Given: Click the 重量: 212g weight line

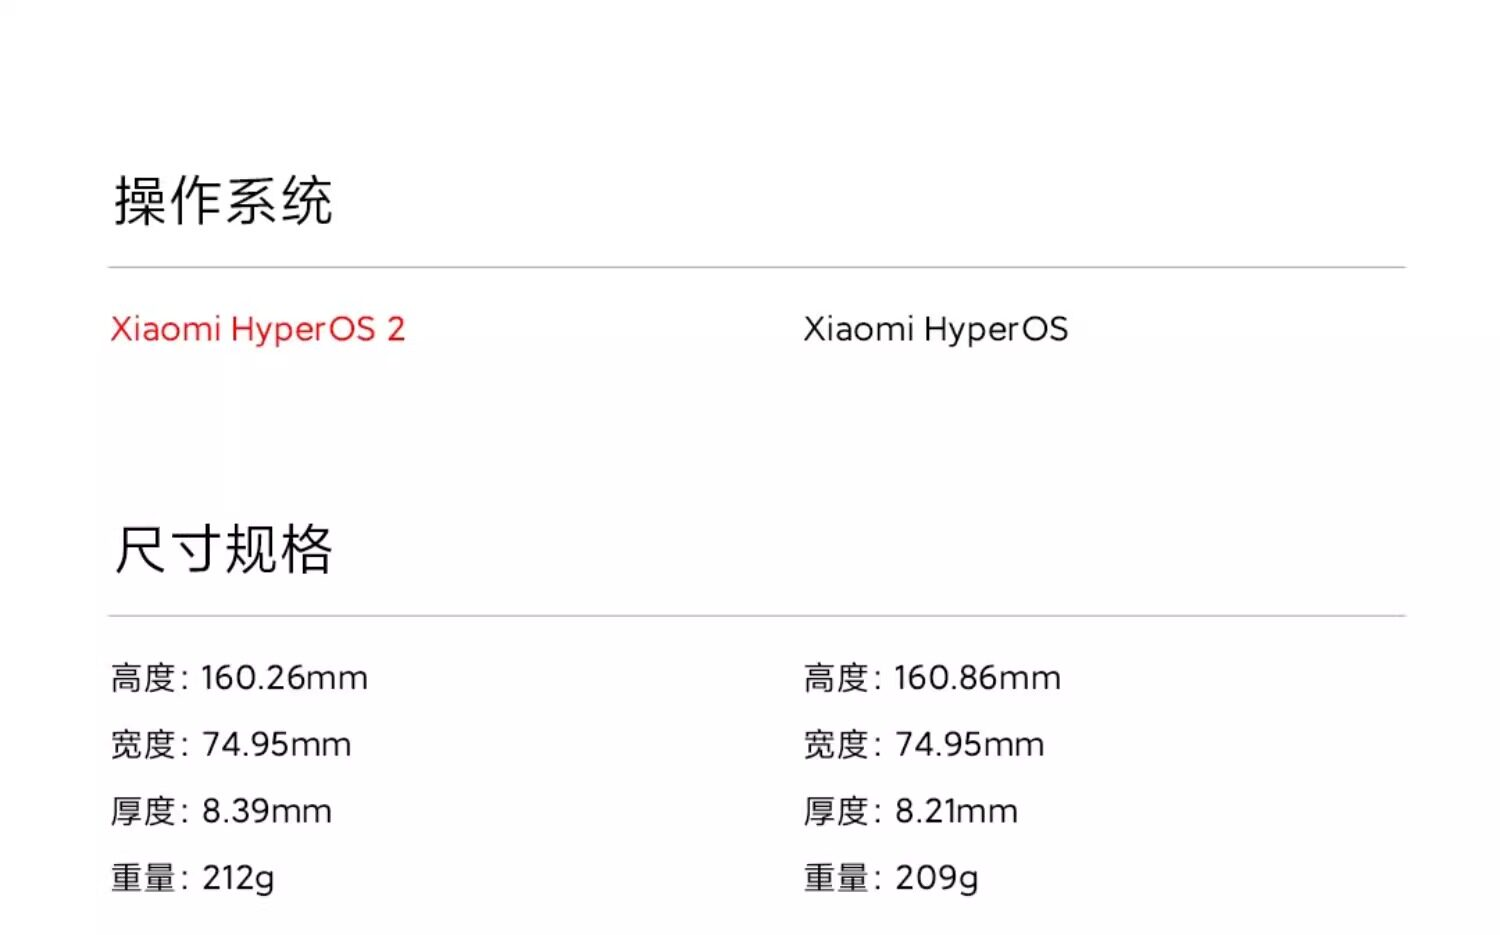Looking at the screenshot, I should (x=192, y=878).
